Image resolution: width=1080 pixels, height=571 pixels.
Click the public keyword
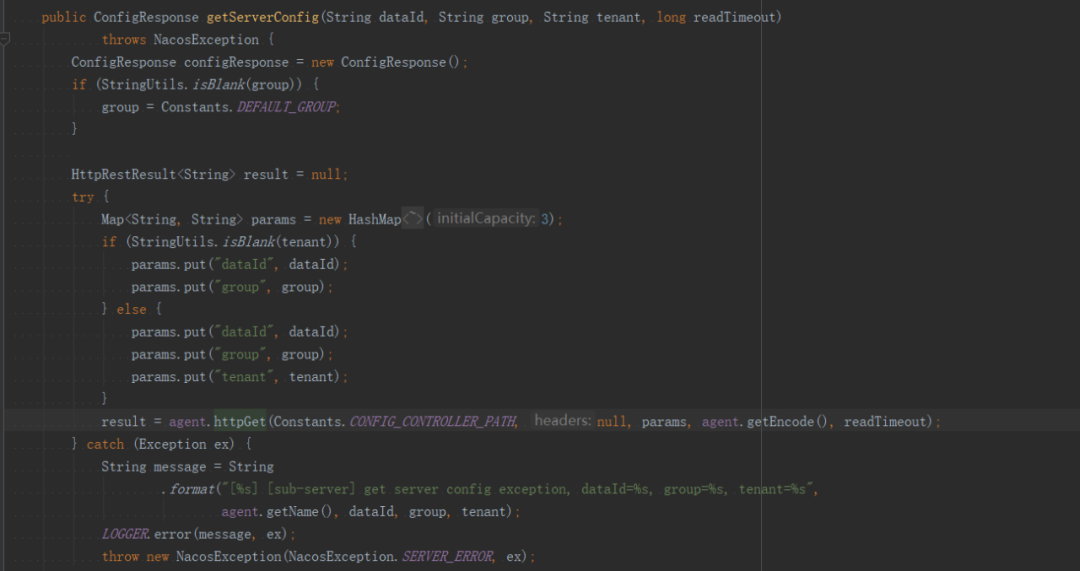(64, 17)
